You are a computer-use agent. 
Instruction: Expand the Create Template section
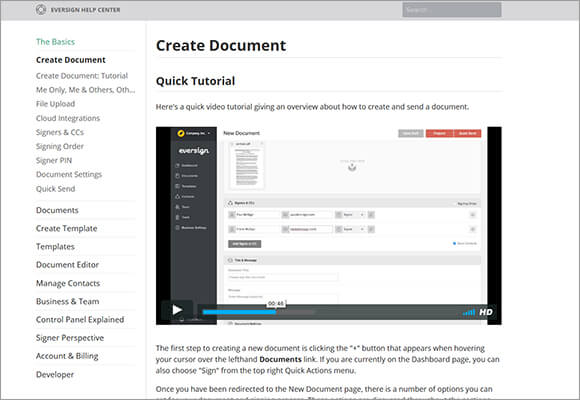pos(67,229)
